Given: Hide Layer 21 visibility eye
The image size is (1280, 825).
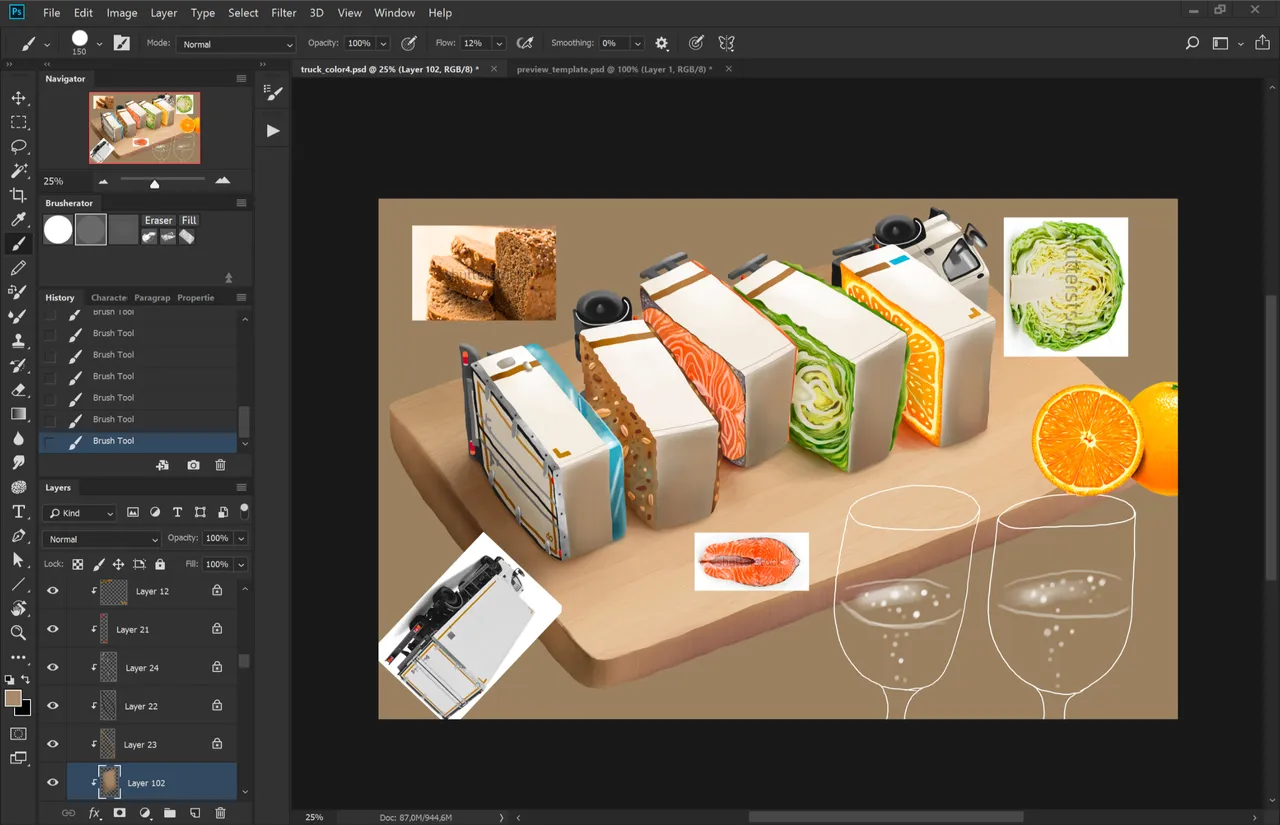Looking at the screenshot, I should pos(53,629).
